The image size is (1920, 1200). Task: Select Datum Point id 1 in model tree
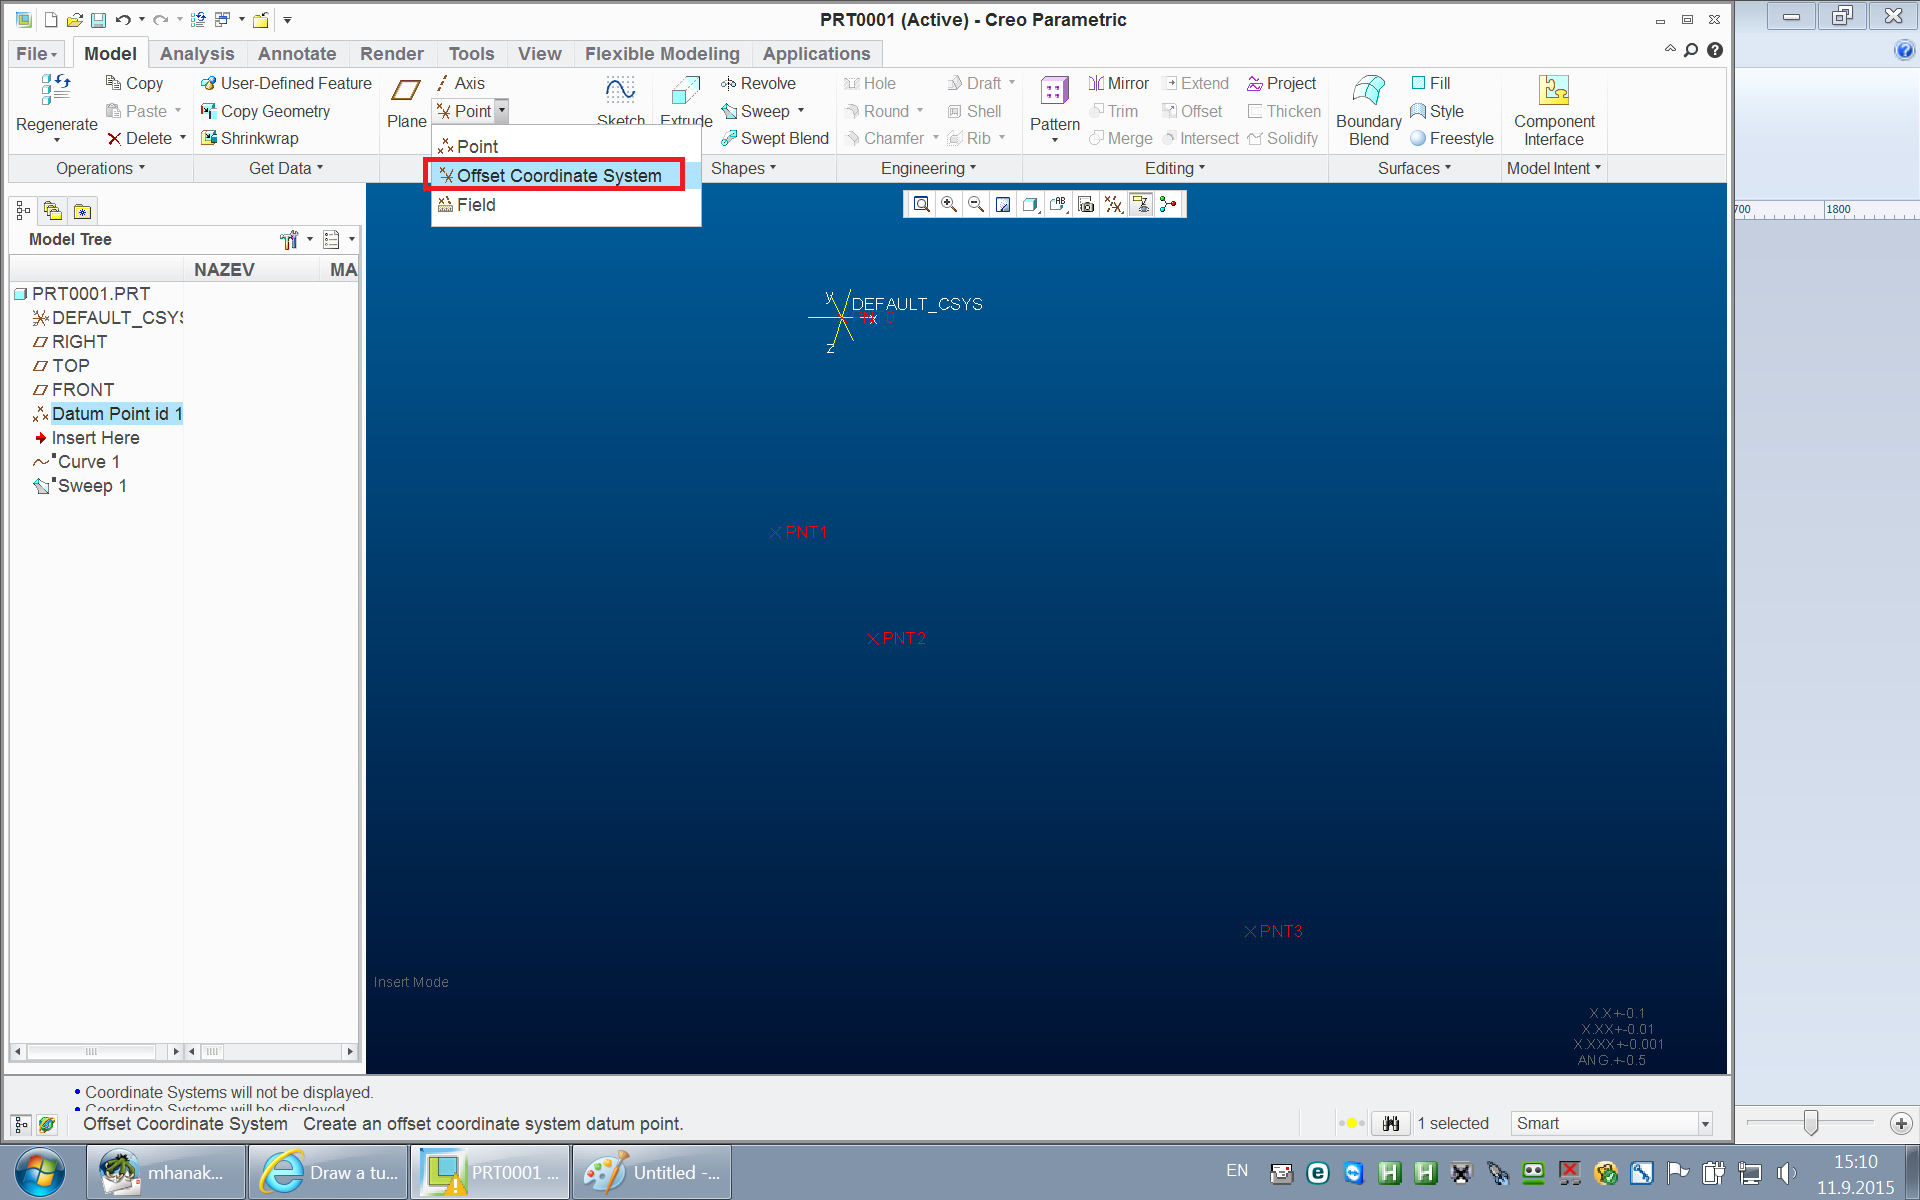click(x=107, y=414)
